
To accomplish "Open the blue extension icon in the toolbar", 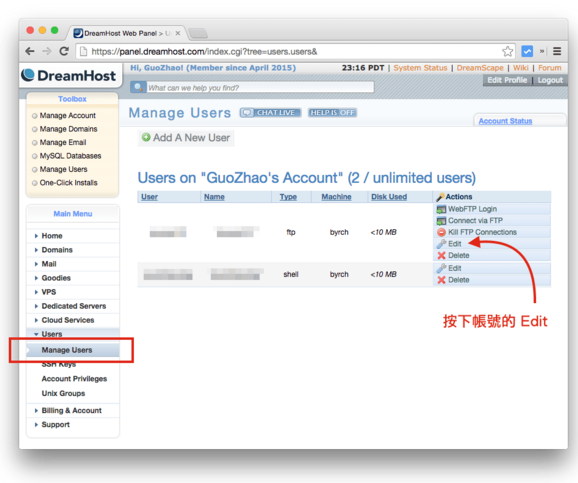I will [x=527, y=51].
